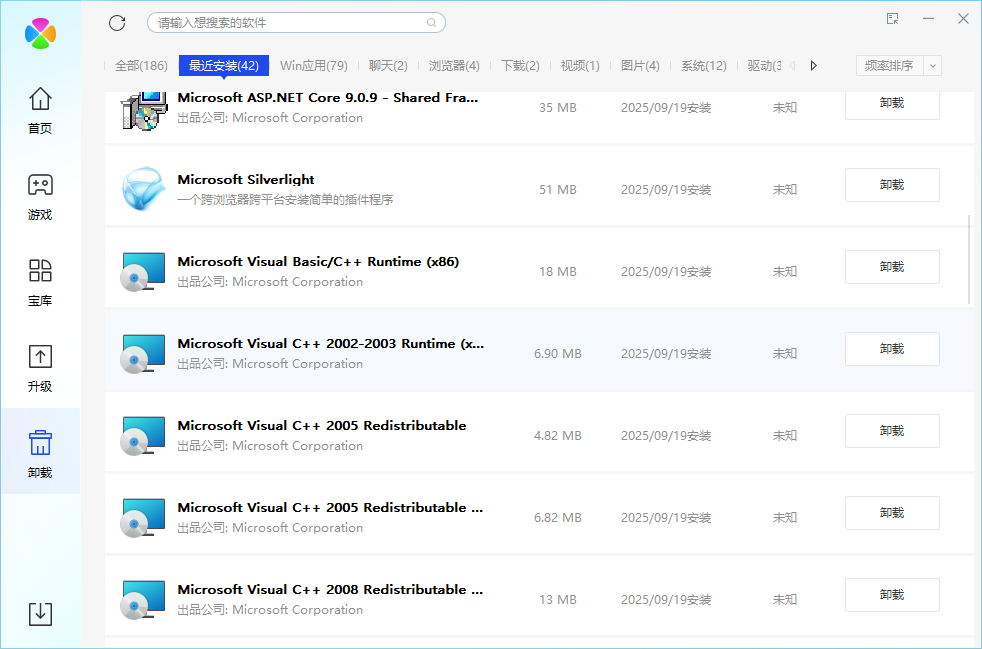Click the magnifier icon in search box
The image size is (982, 649).
[x=431, y=23]
